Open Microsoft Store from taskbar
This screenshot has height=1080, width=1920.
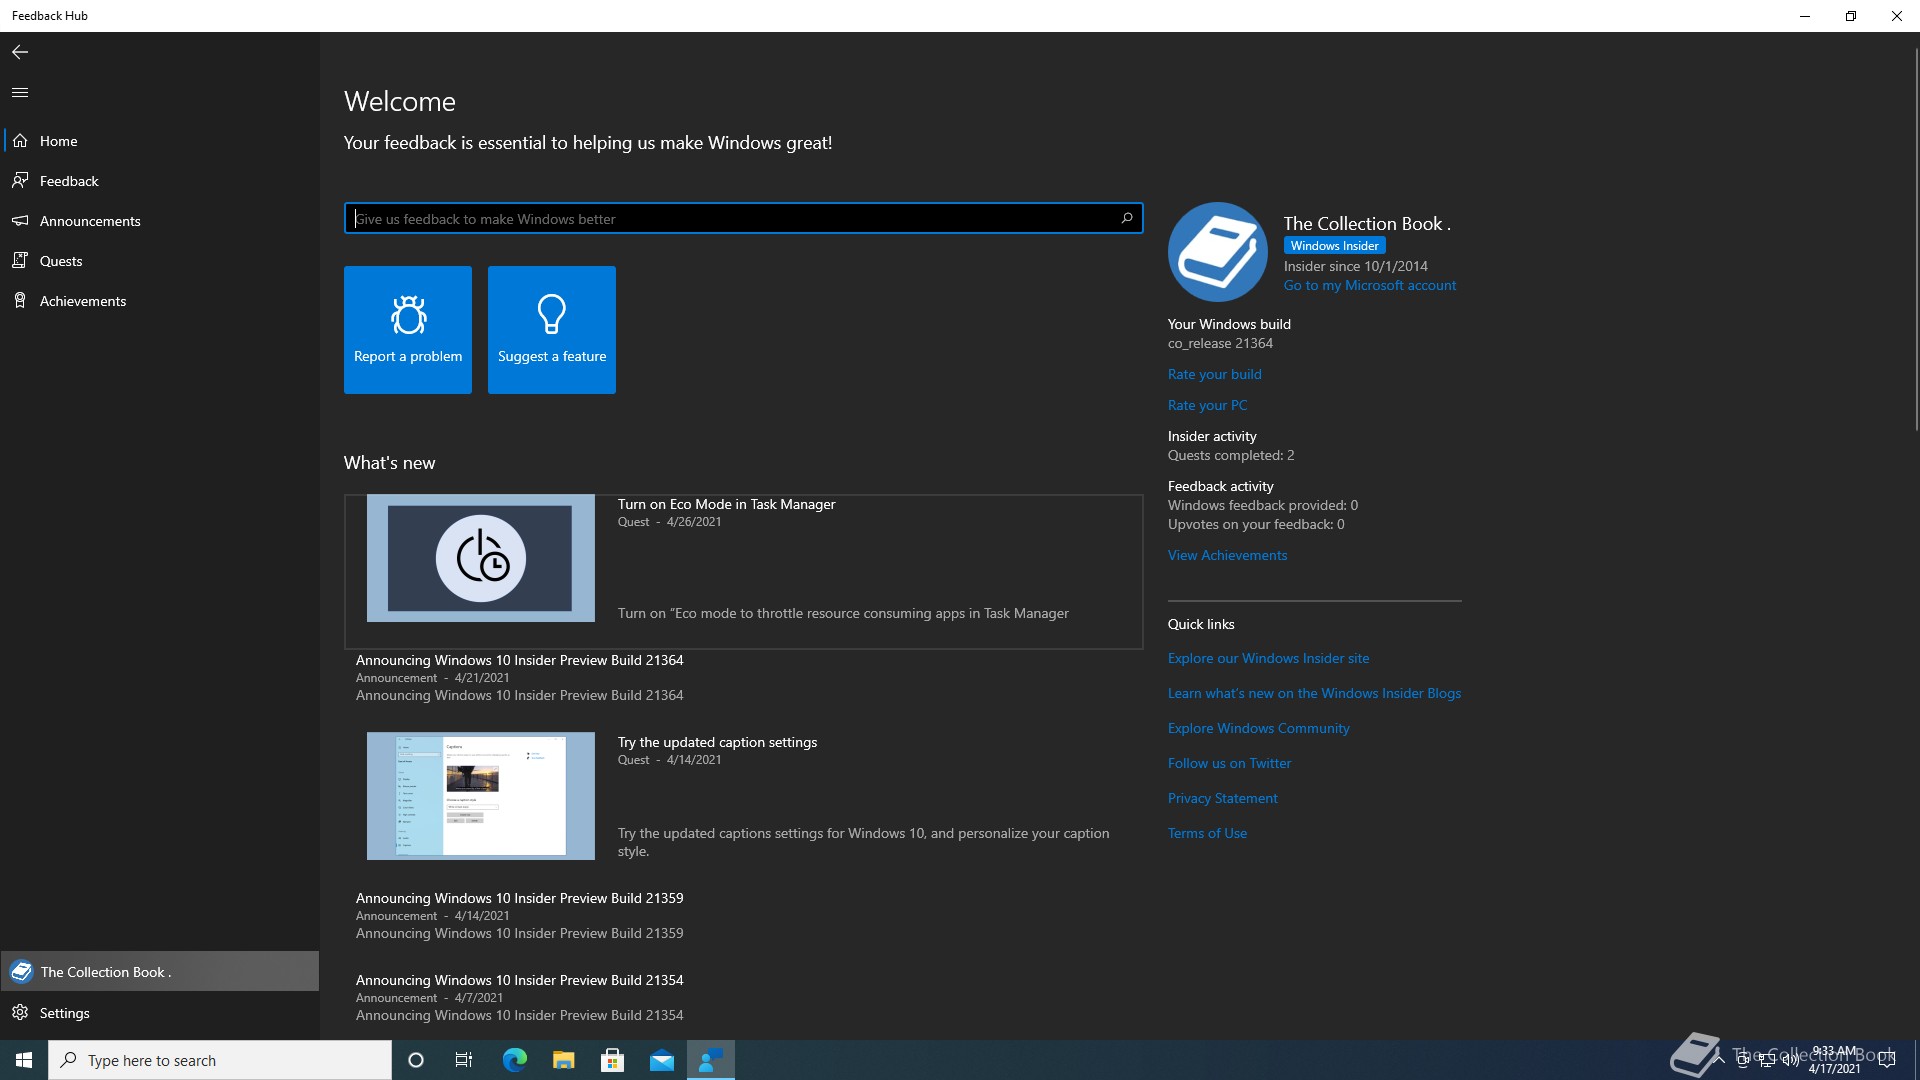[x=612, y=1060]
